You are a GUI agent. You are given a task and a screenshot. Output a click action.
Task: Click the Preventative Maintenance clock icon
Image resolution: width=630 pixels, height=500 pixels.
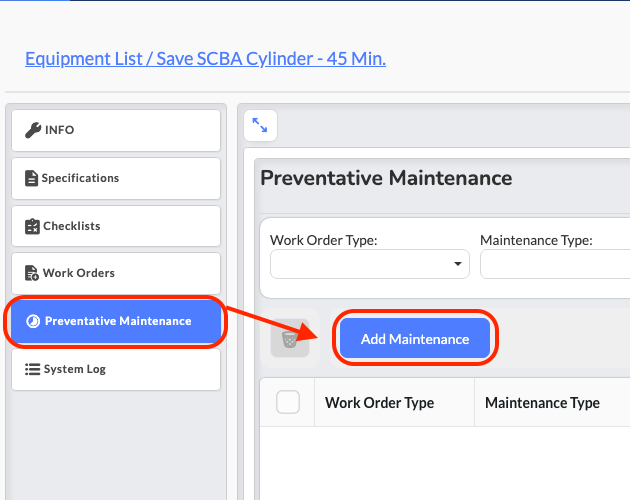coord(33,321)
